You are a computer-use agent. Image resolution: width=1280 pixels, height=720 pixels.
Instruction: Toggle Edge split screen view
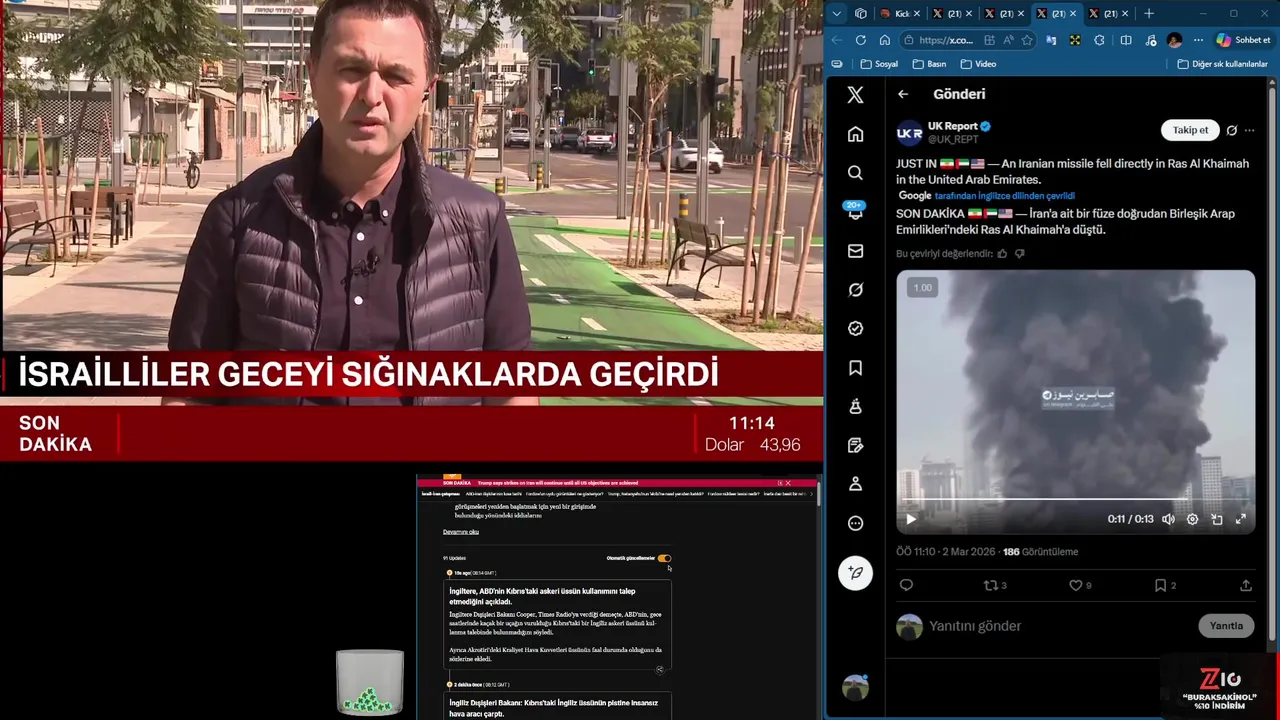pyautogui.click(x=1126, y=40)
